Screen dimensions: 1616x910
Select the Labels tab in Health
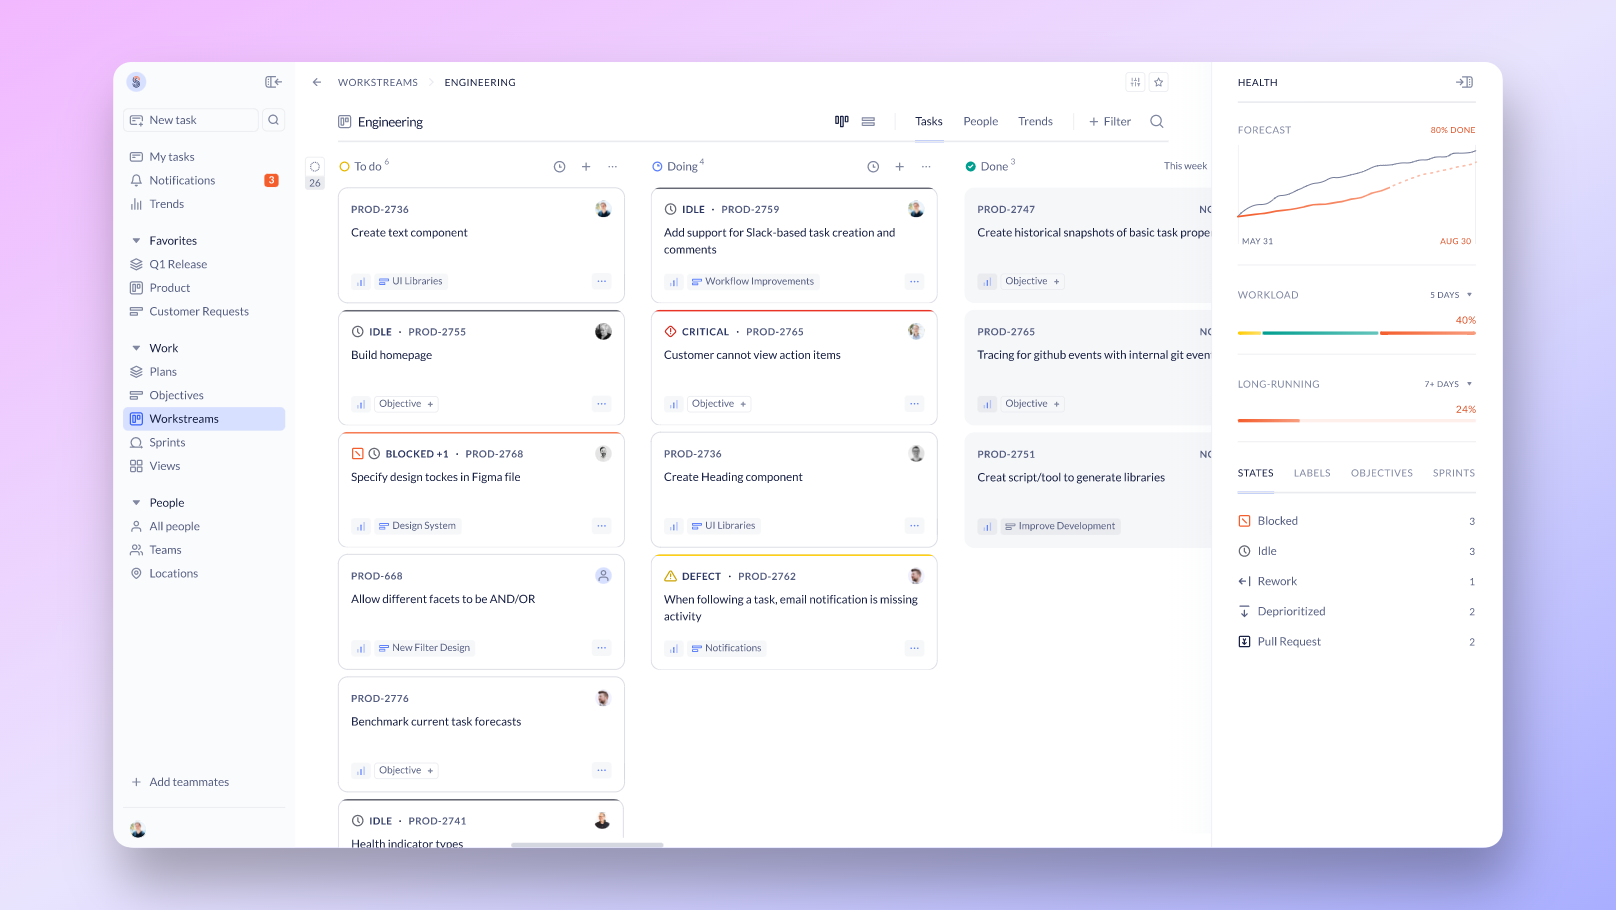[x=1312, y=473]
